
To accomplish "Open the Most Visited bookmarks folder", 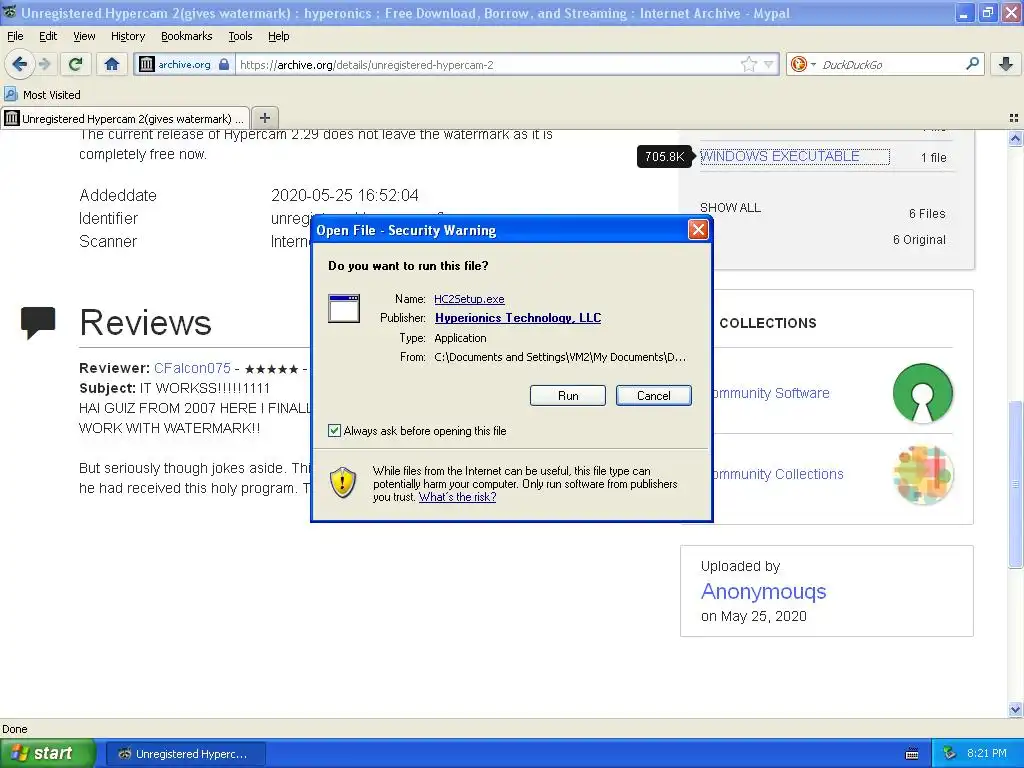I will [43, 95].
